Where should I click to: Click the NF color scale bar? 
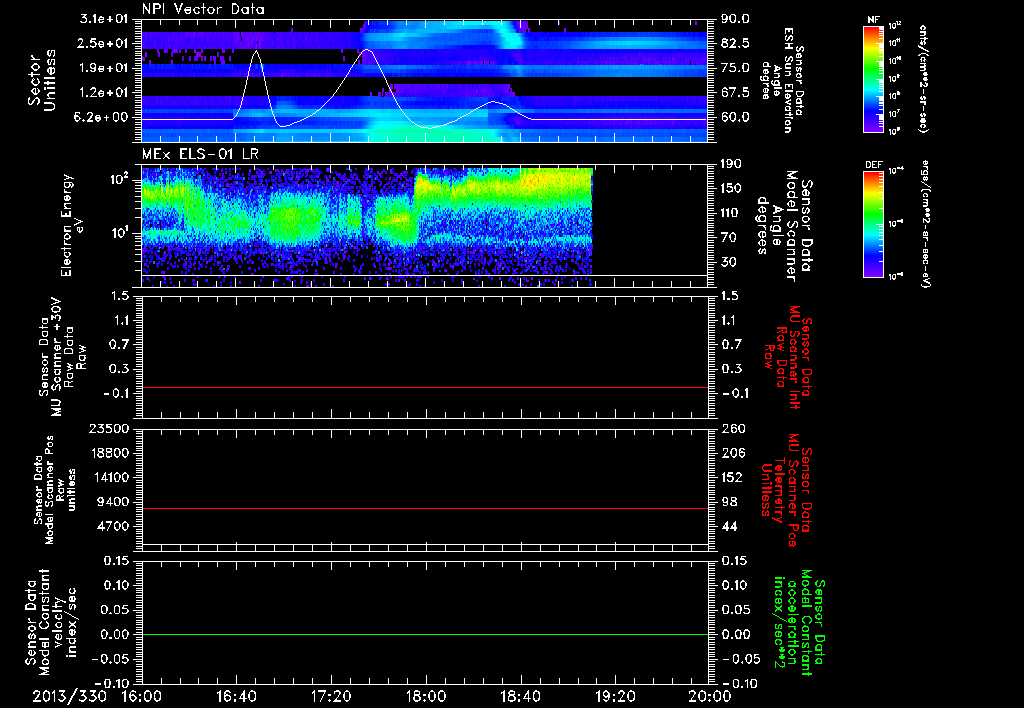click(874, 79)
